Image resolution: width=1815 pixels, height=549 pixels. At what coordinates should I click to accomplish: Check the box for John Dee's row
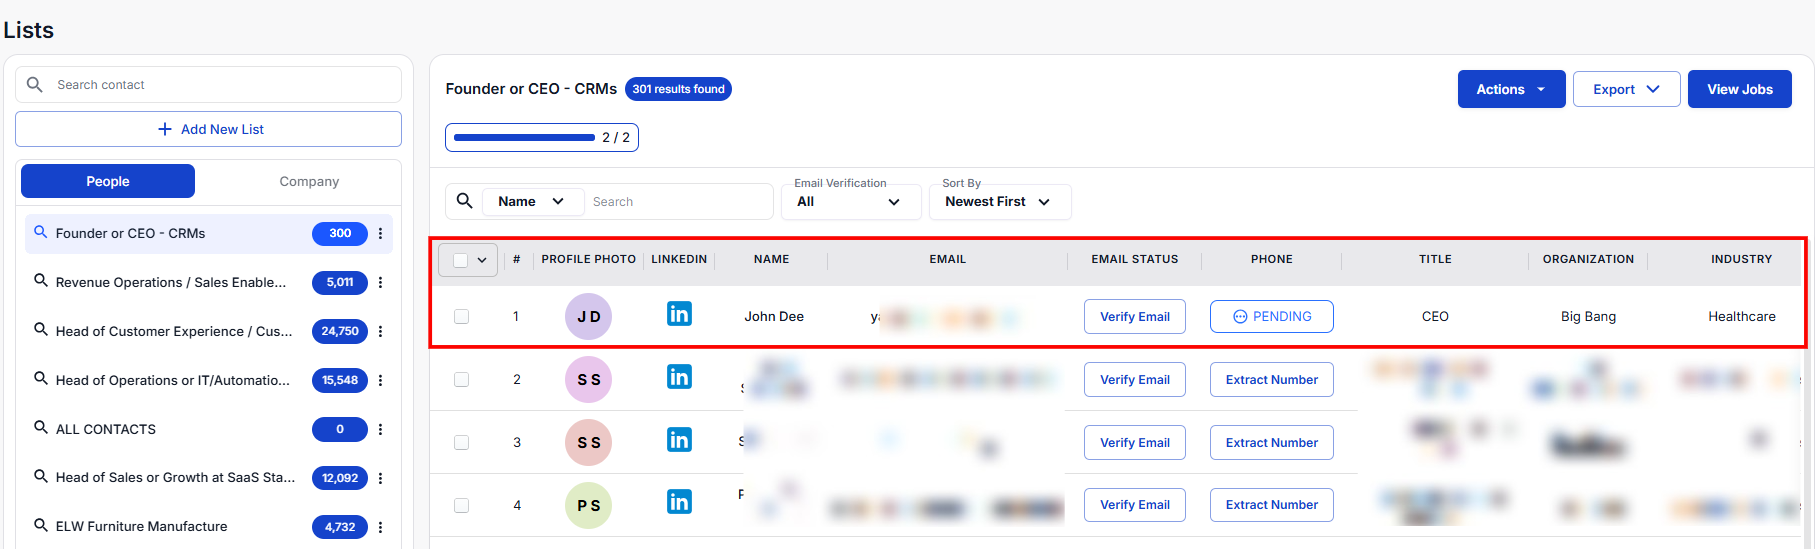[x=461, y=317]
